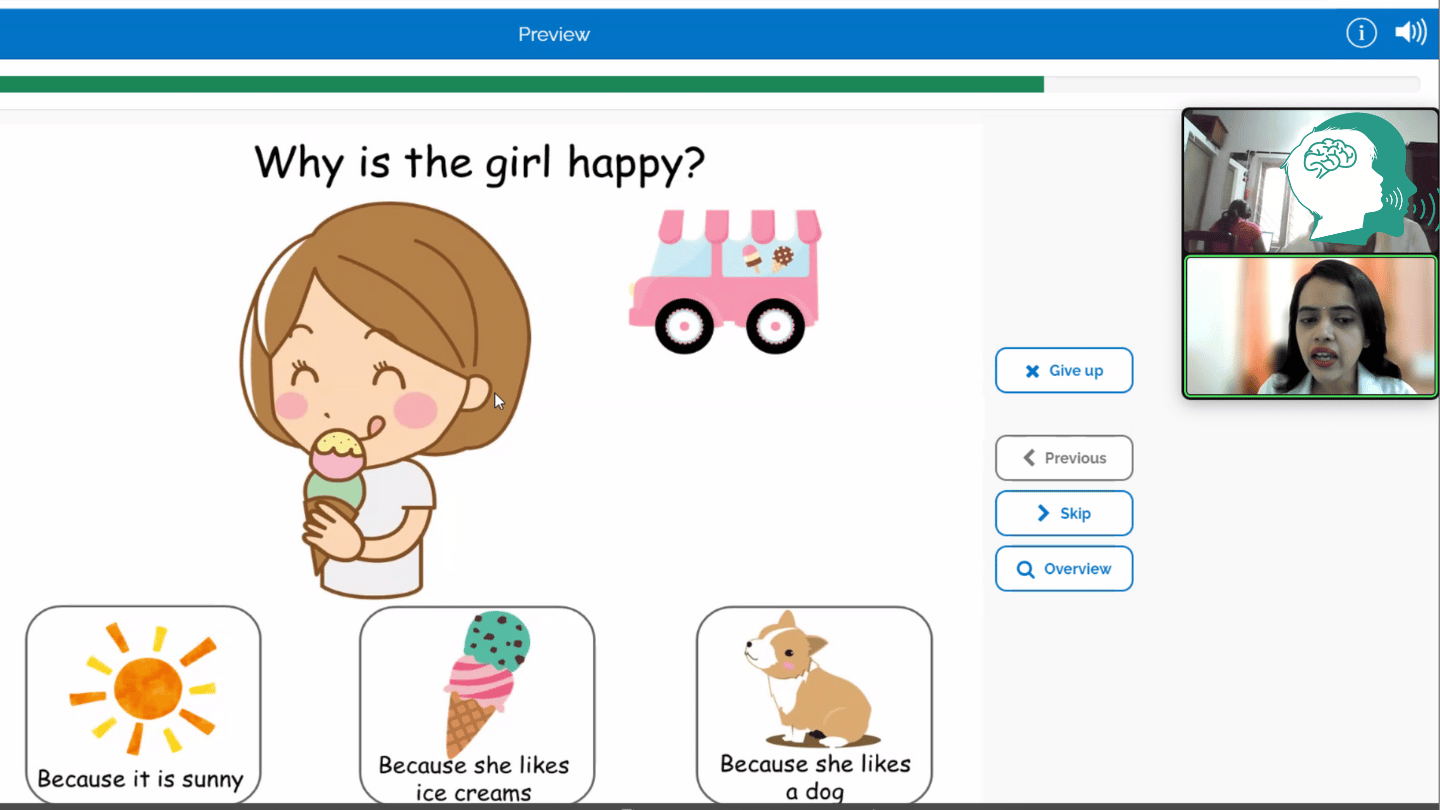Click the 'Why is the girl happy?' question

(x=479, y=162)
